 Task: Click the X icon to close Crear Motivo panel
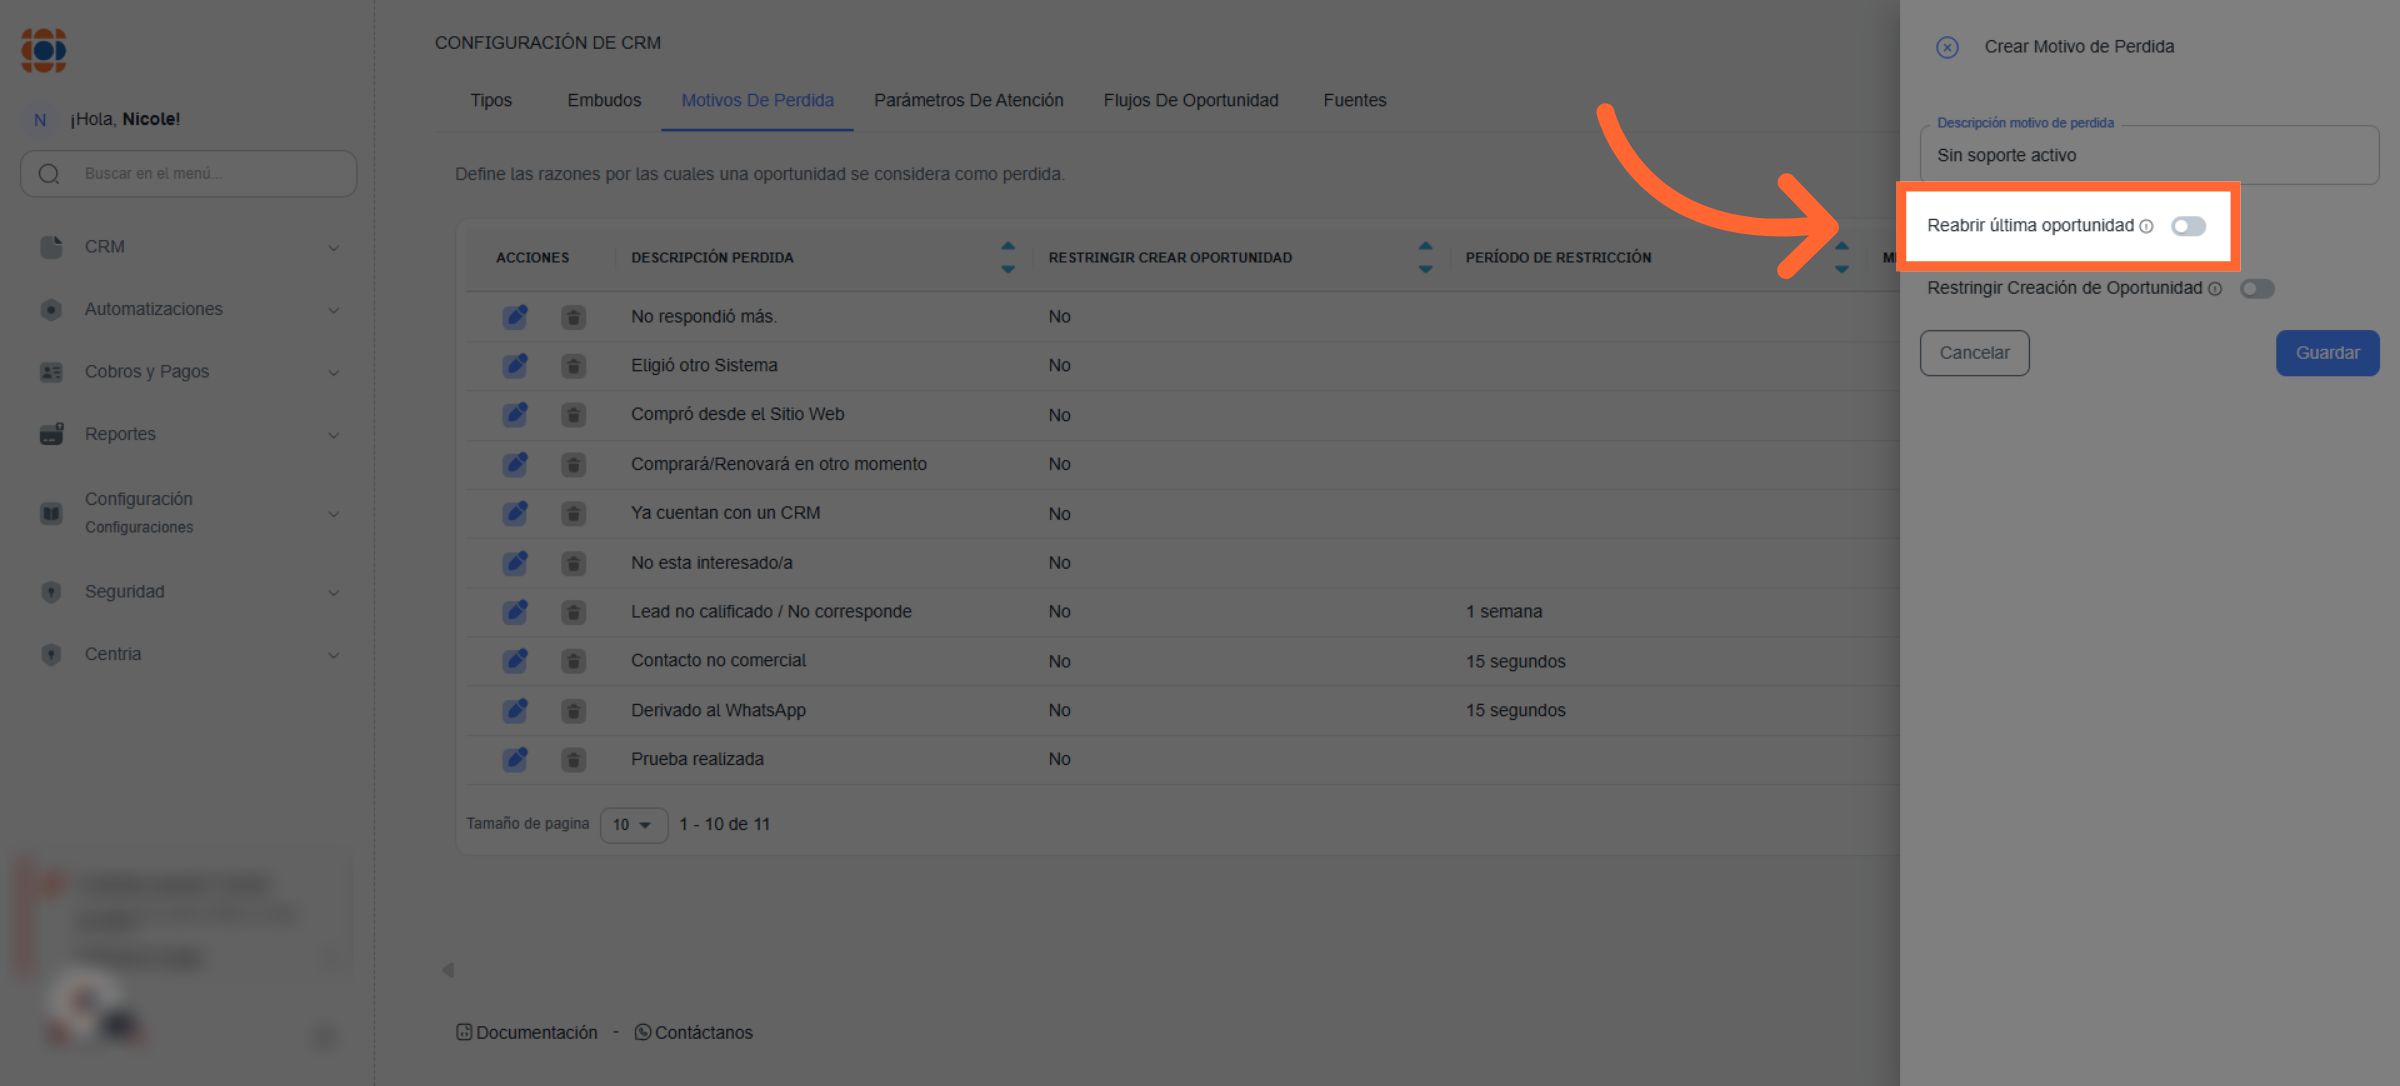point(1946,47)
